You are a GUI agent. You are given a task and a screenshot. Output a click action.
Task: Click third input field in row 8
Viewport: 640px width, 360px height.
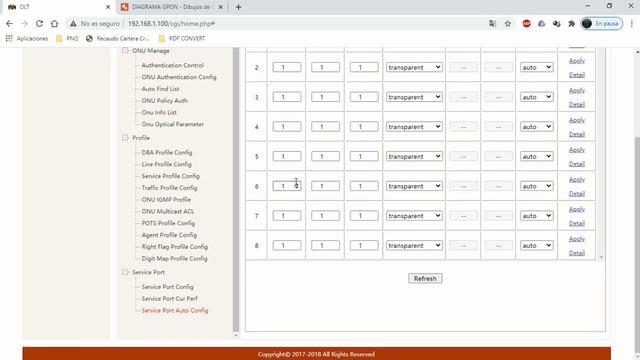click(364, 245)
